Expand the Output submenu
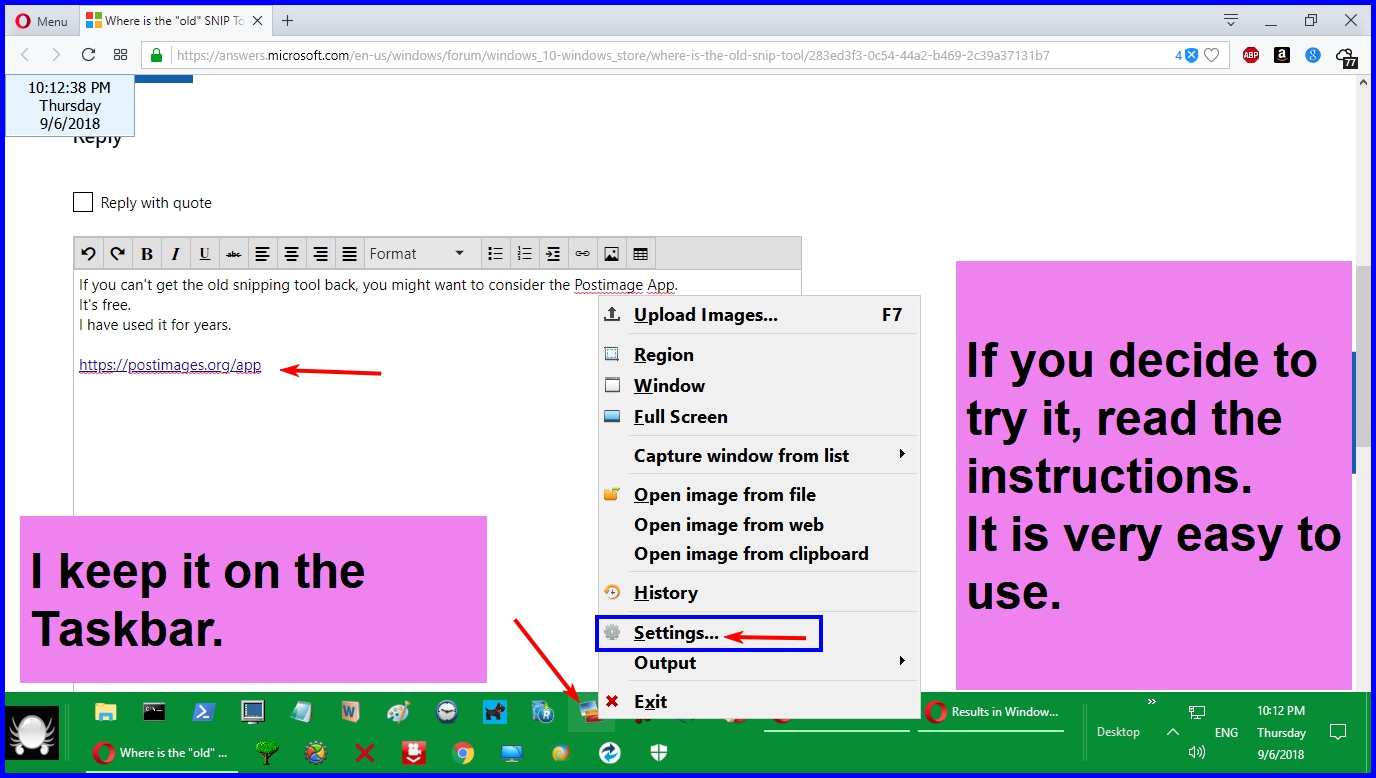1376x778 pixels. tap(664, 663)
